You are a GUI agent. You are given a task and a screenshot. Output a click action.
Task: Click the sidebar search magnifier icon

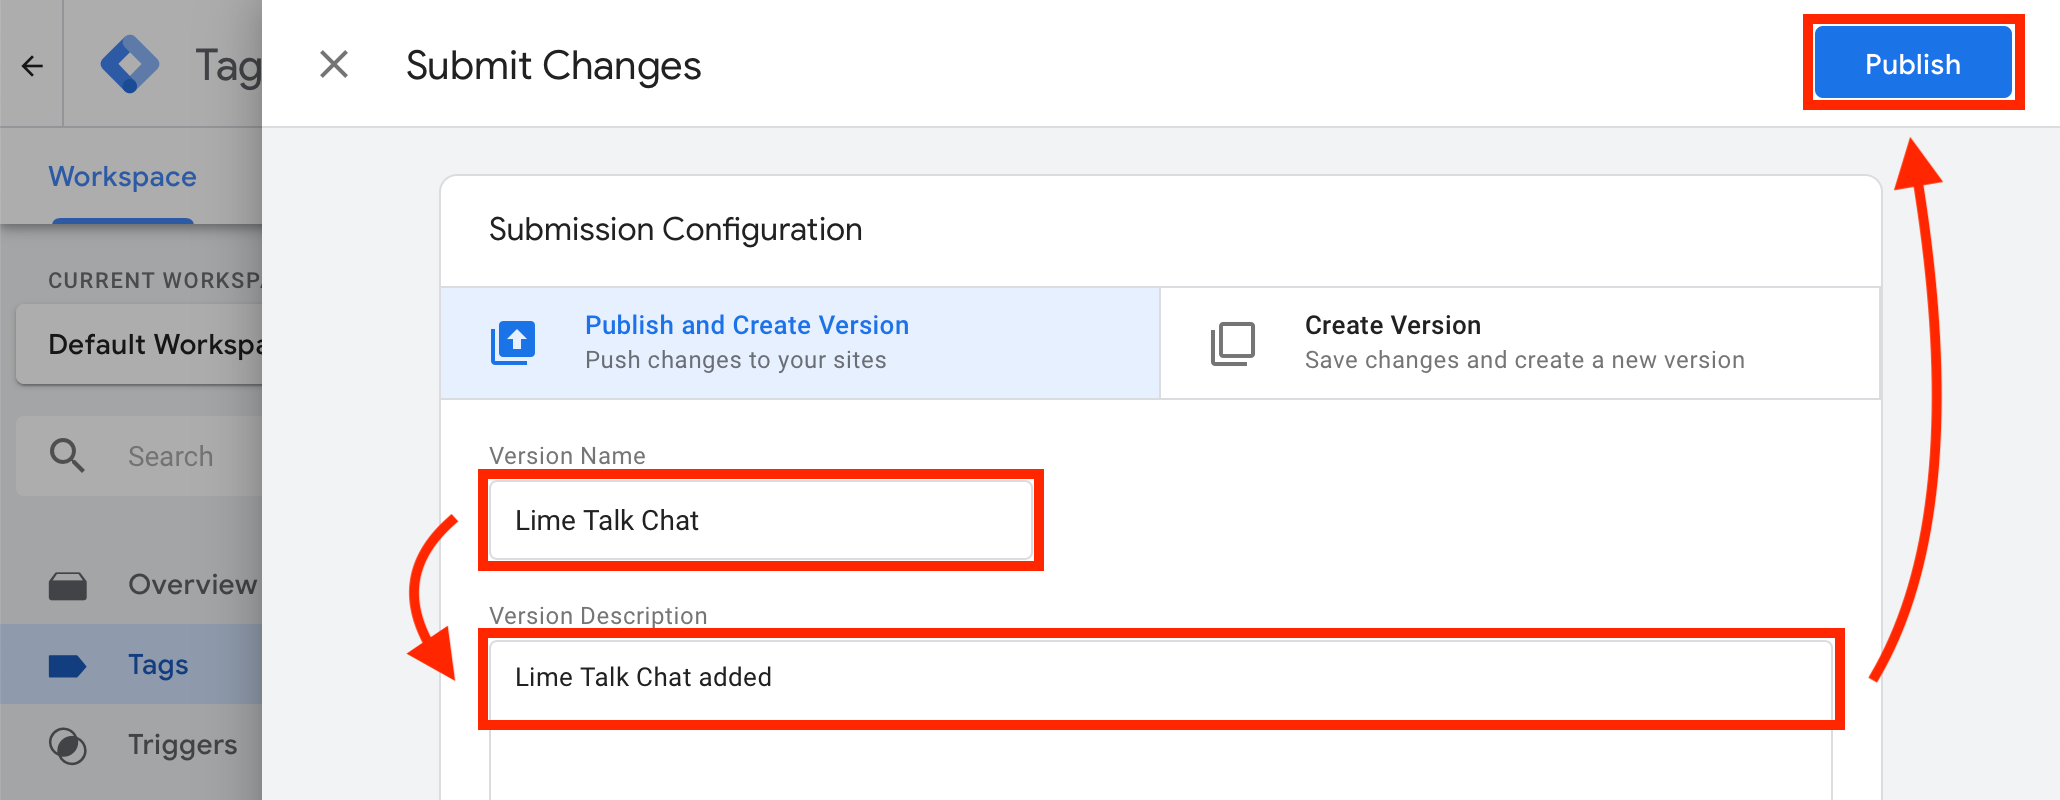(67, 455)
